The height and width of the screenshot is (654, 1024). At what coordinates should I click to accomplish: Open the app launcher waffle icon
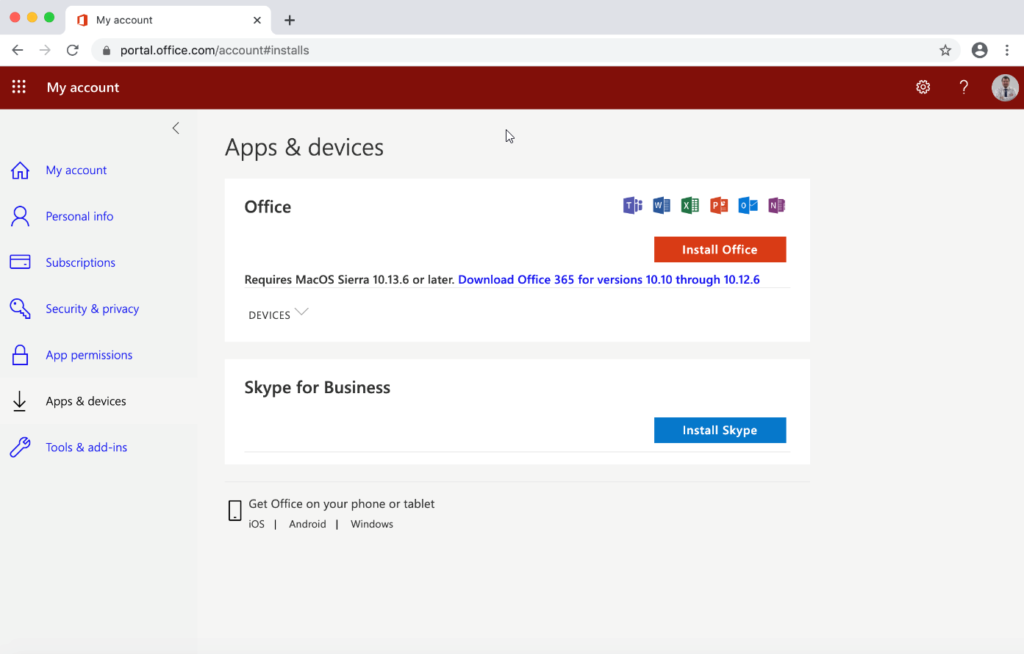[19, 87]
